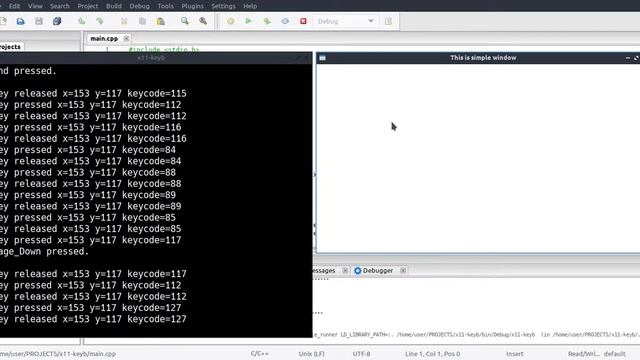
Task: Click the C/C++ language status bar entry
Action: pyautogui.click(x=260, y=354)
